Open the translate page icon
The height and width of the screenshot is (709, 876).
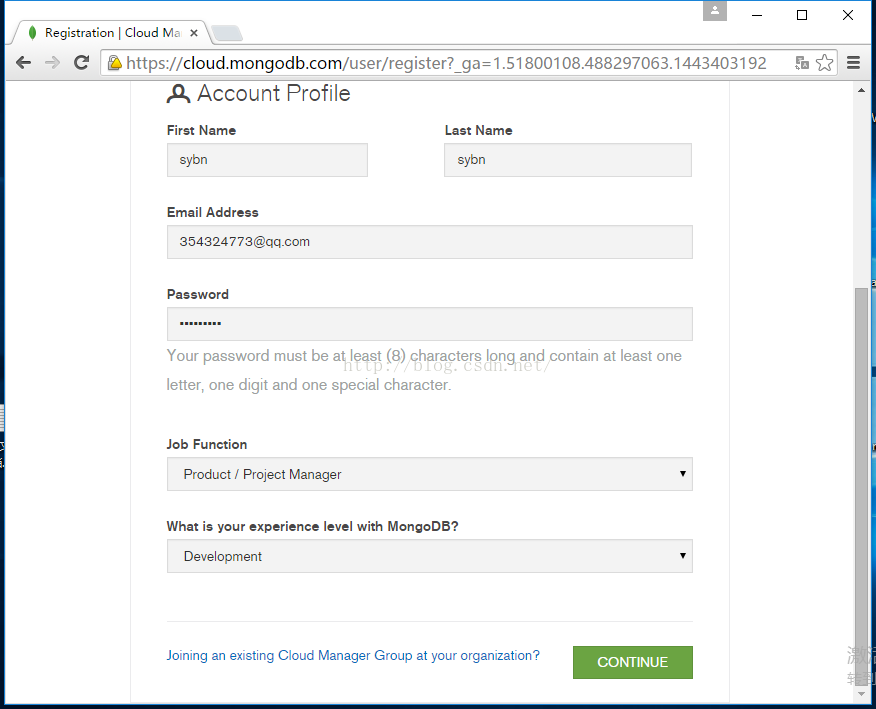tap(802, 63)
